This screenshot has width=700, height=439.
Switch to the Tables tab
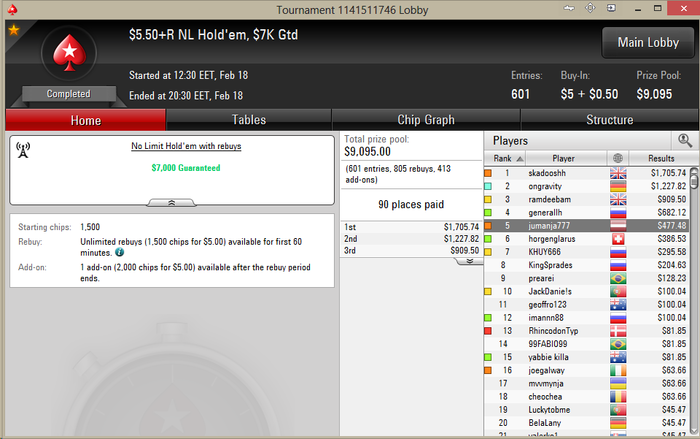pos(249,120)
